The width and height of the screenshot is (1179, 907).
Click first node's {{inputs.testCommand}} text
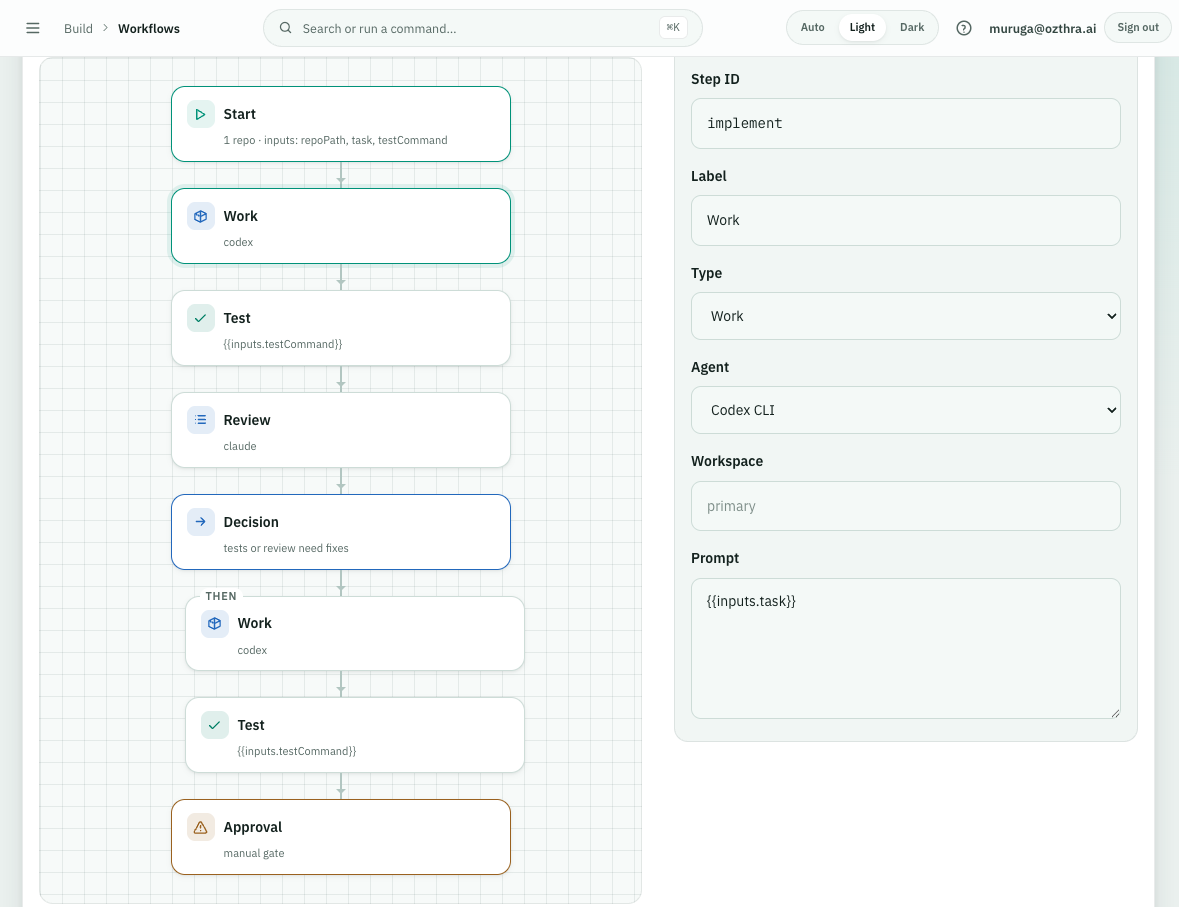click(x=283, y=344)
